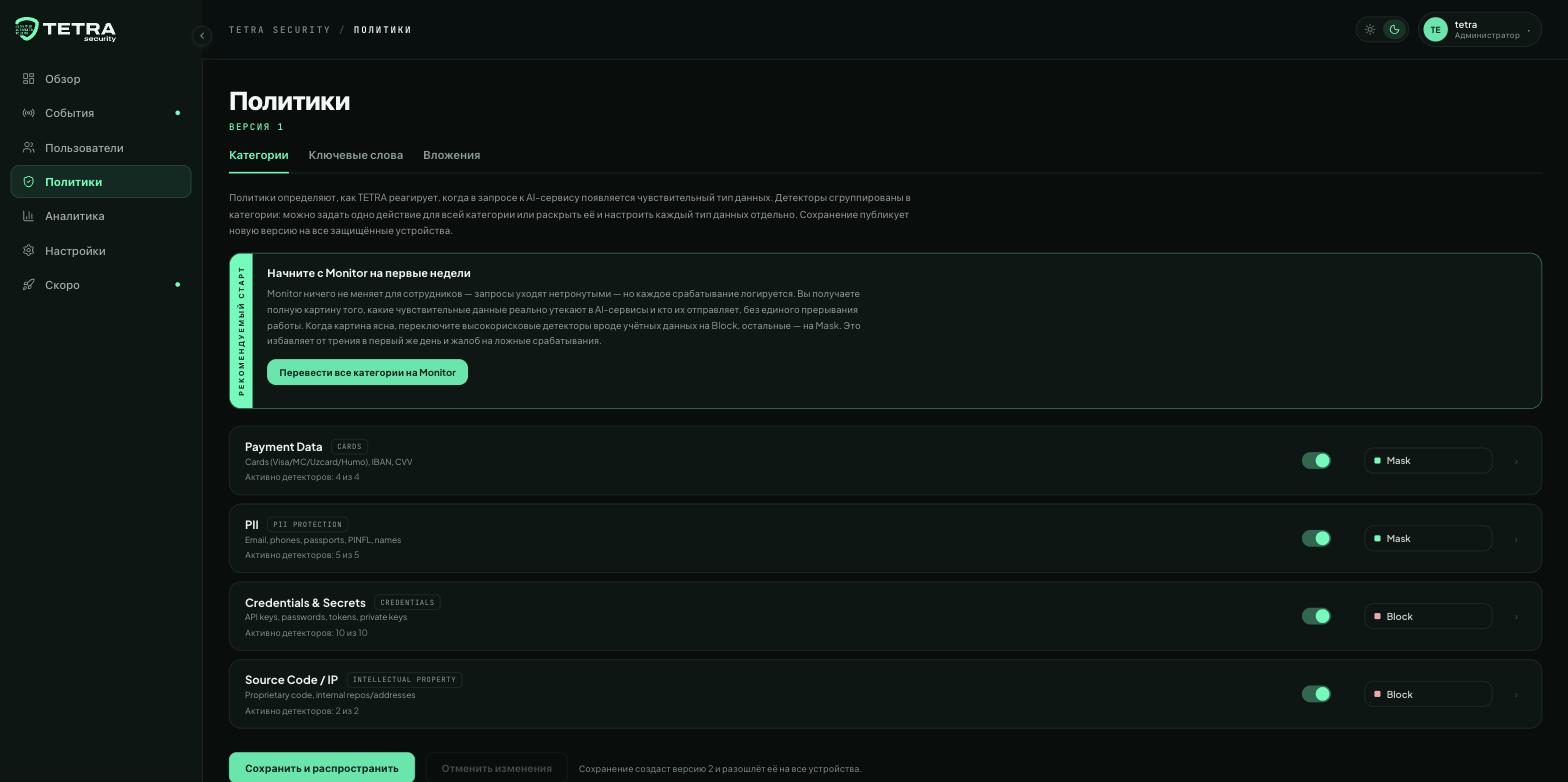
Task: Click the События broadcast icon
Action: click(29, 113)
